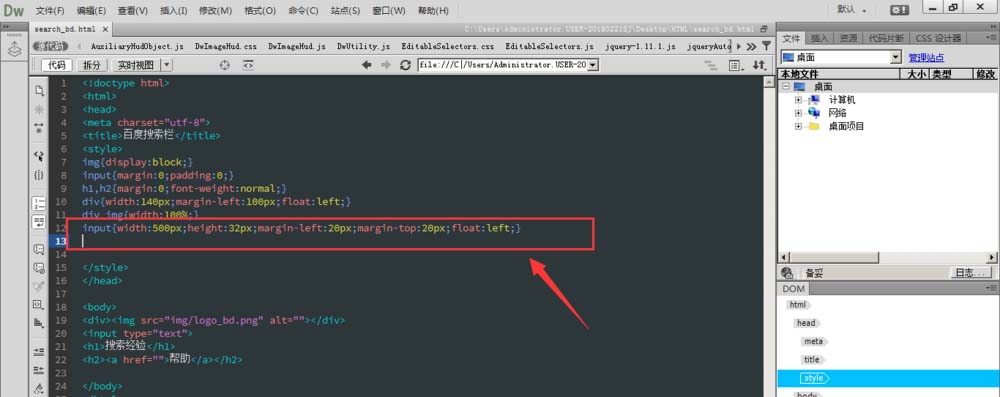1000x397 pixels.
Task: Switch to 拆分 split view
Action: (92, 65)
